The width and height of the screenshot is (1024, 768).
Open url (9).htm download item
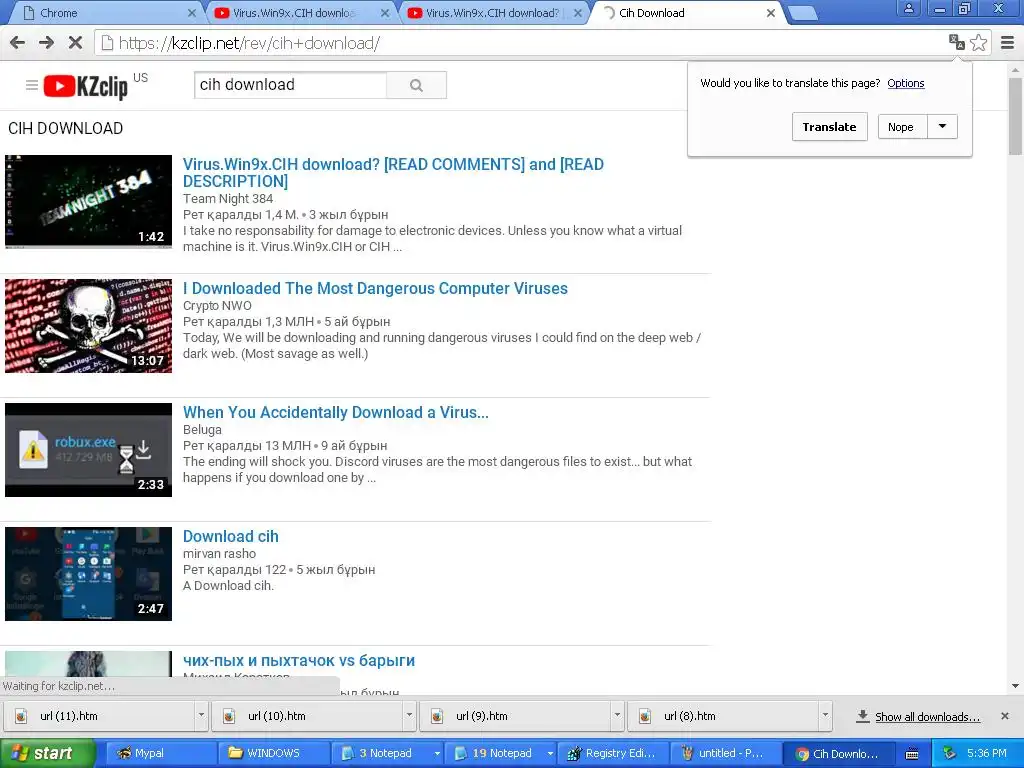[515, 716]
